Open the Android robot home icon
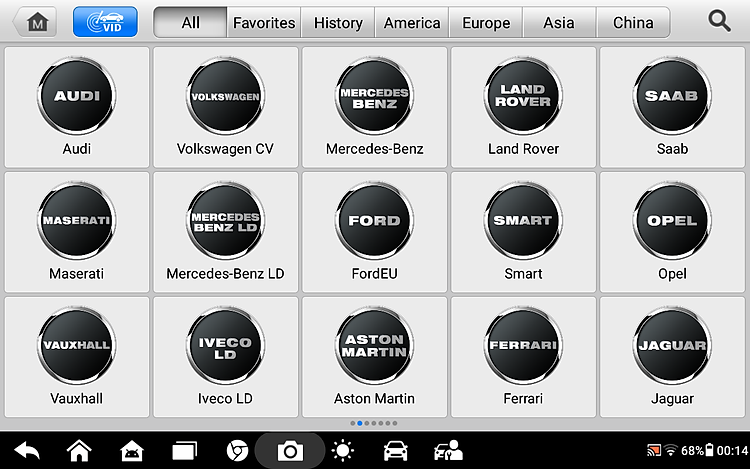 132,451
